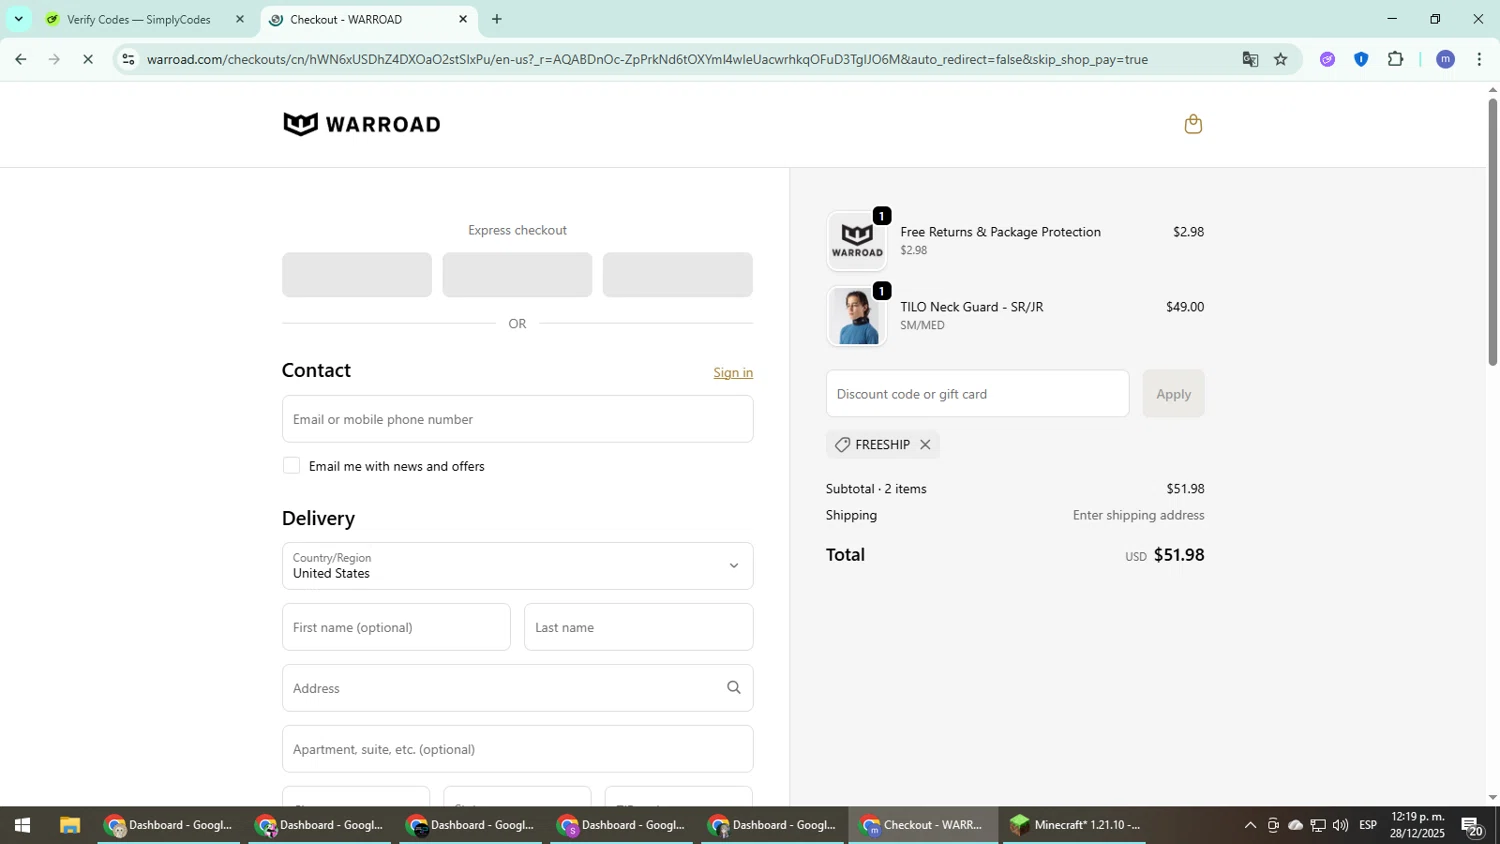Open the Chrome profile avatar

(x=1445, y=59)
